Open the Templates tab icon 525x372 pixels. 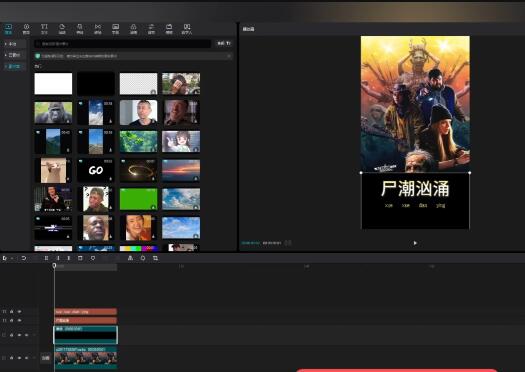pyautogui.click(x=169, y=29)
